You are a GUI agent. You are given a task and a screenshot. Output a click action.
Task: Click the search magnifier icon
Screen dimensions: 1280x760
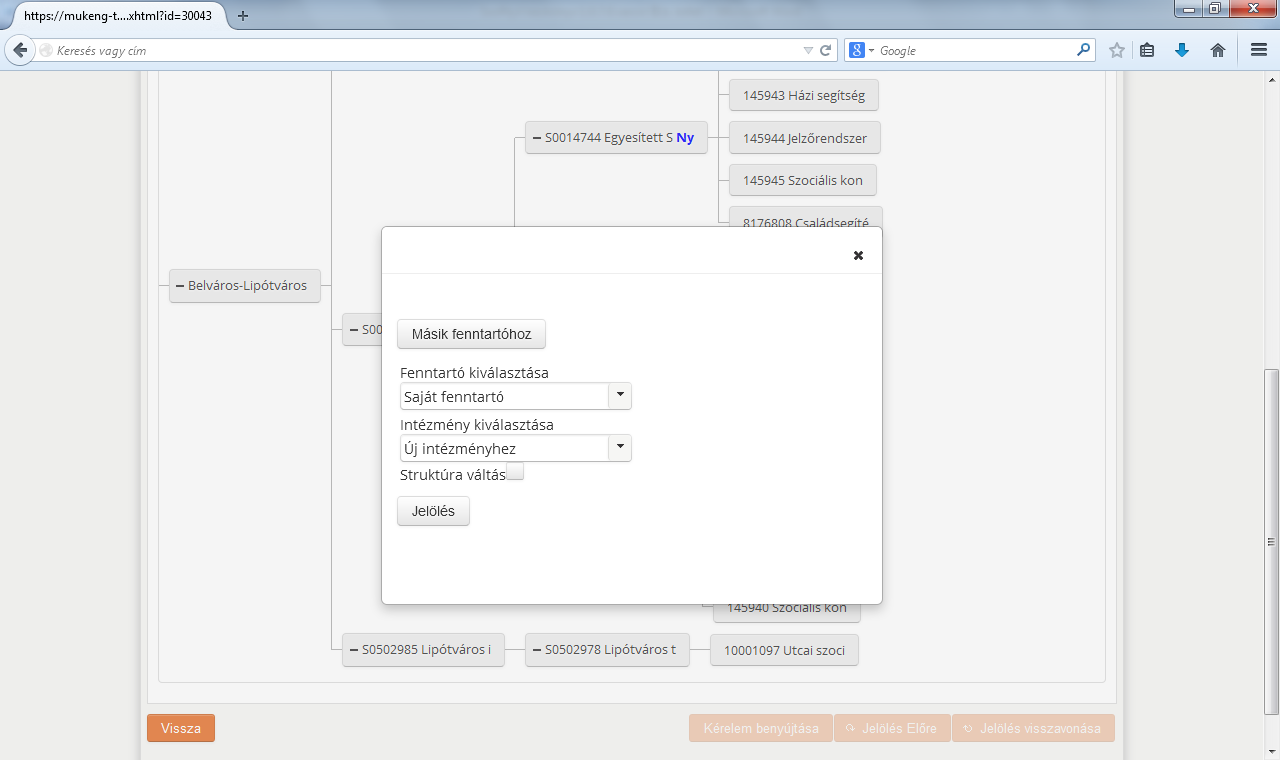pyautogui.click(x=1083, y=50)
